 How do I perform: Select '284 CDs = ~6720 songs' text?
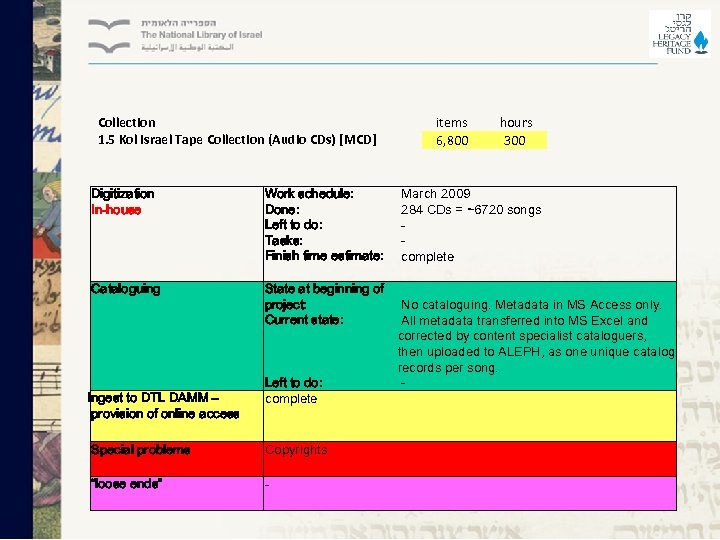[471, 210]
